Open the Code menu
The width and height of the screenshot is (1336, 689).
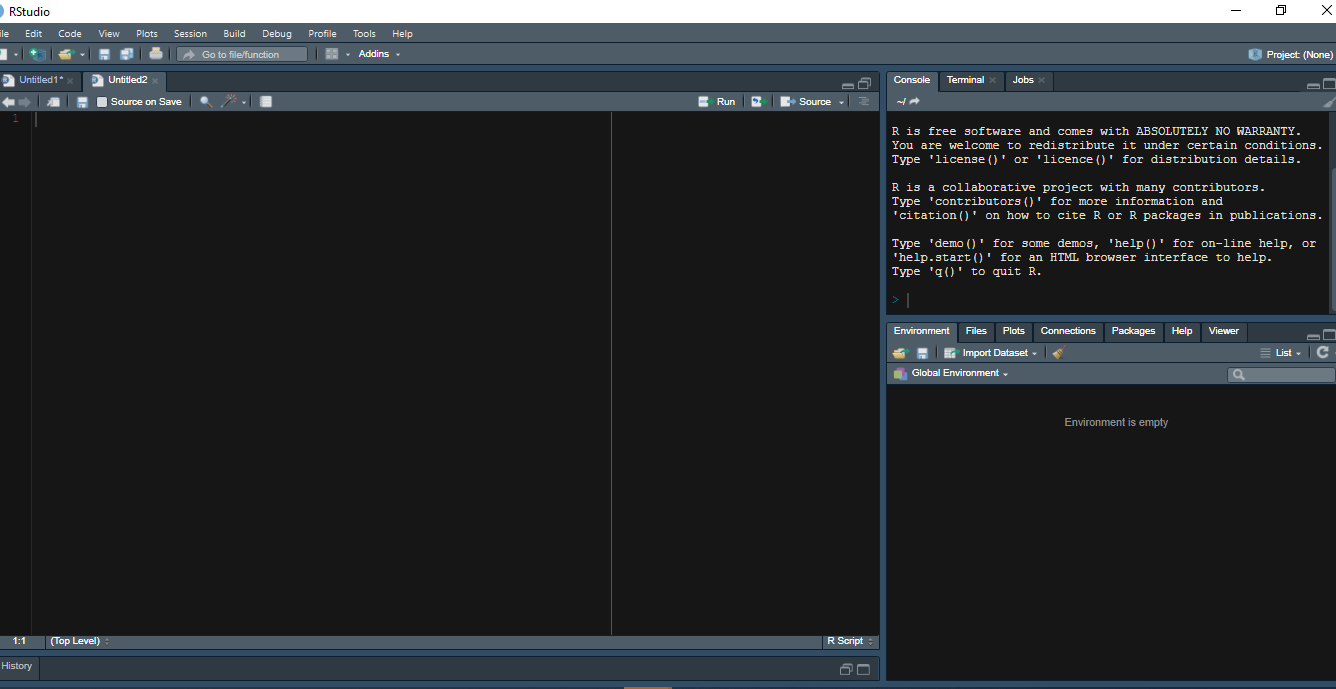point(70,33)
